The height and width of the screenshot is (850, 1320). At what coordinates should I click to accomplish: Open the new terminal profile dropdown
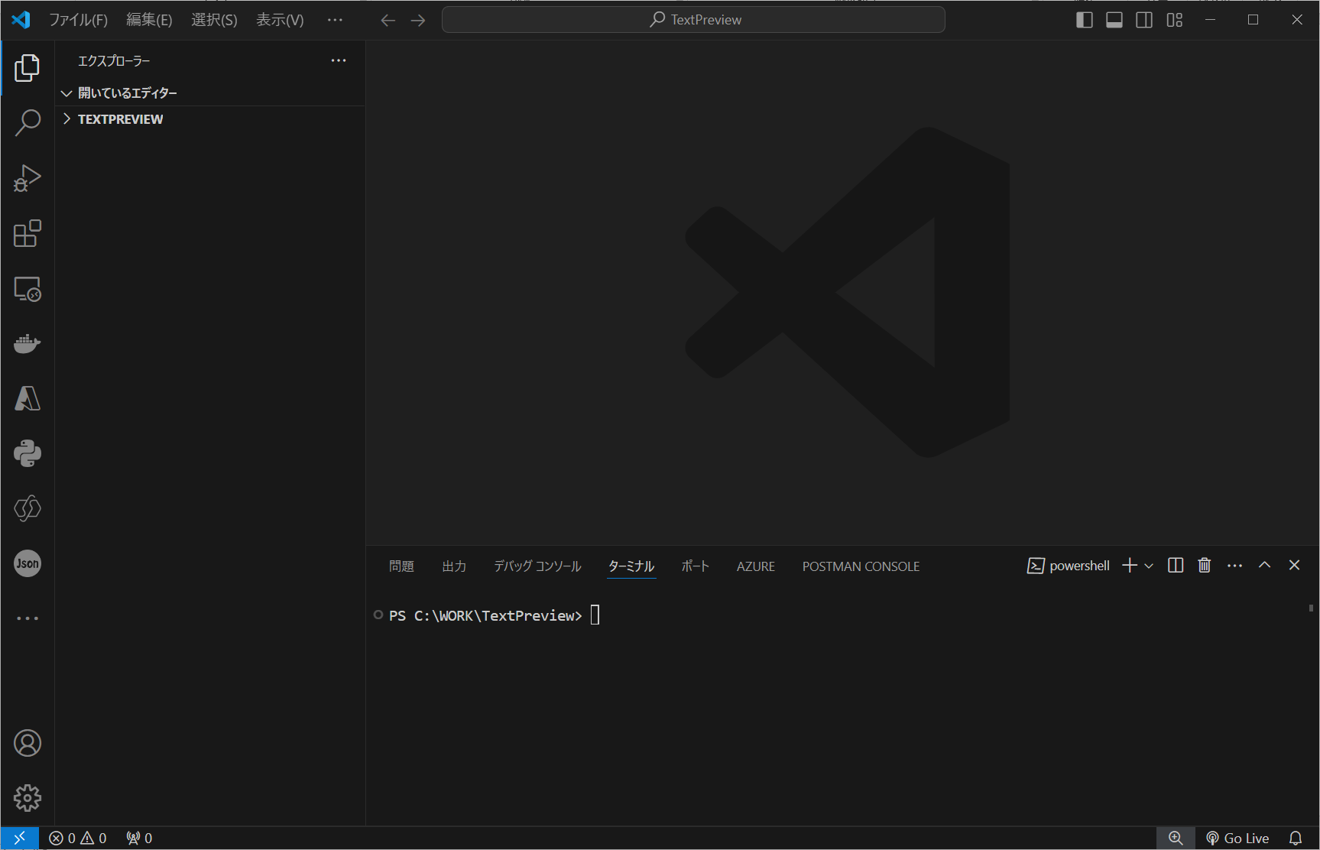coord(1149,566)
